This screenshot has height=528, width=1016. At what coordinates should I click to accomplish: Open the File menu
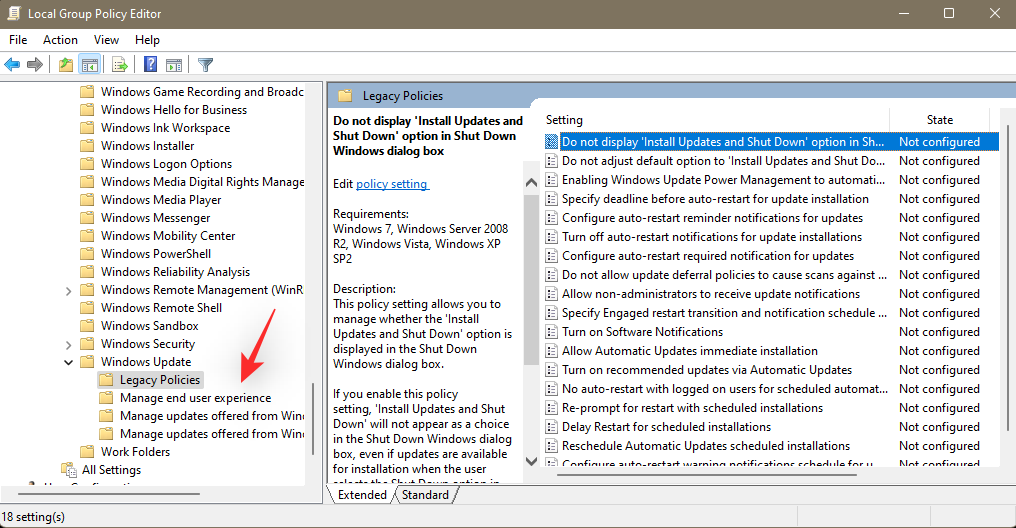tap(18, 40)
